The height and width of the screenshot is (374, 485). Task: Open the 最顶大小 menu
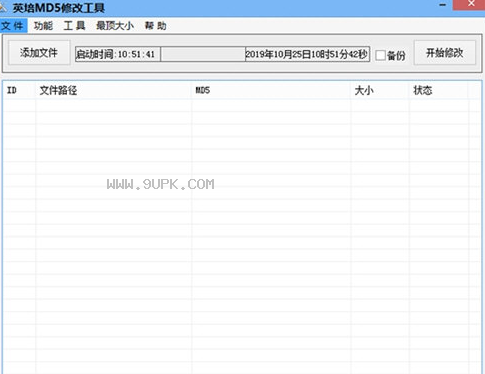[x=115, y=26]
